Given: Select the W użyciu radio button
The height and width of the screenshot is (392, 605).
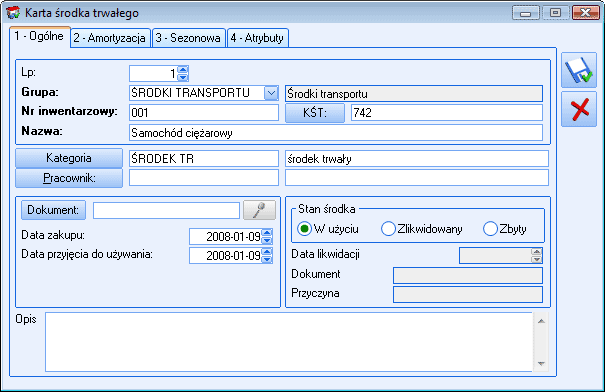Looking at the screenshot, I should [304, 229].
